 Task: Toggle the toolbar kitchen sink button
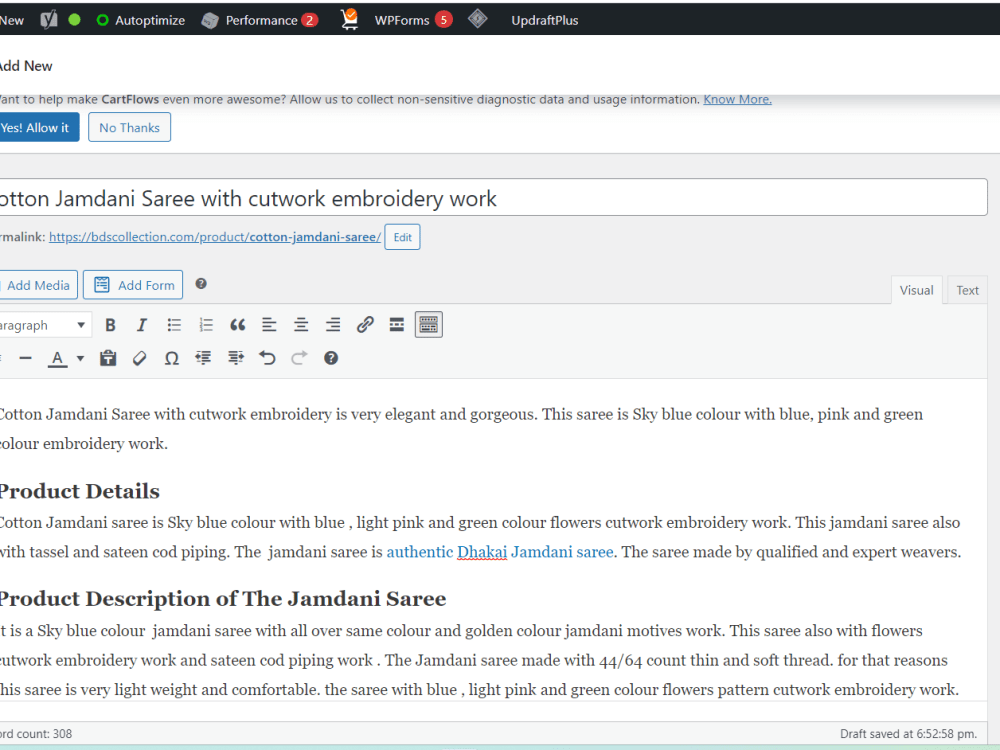tap(429, 325)
